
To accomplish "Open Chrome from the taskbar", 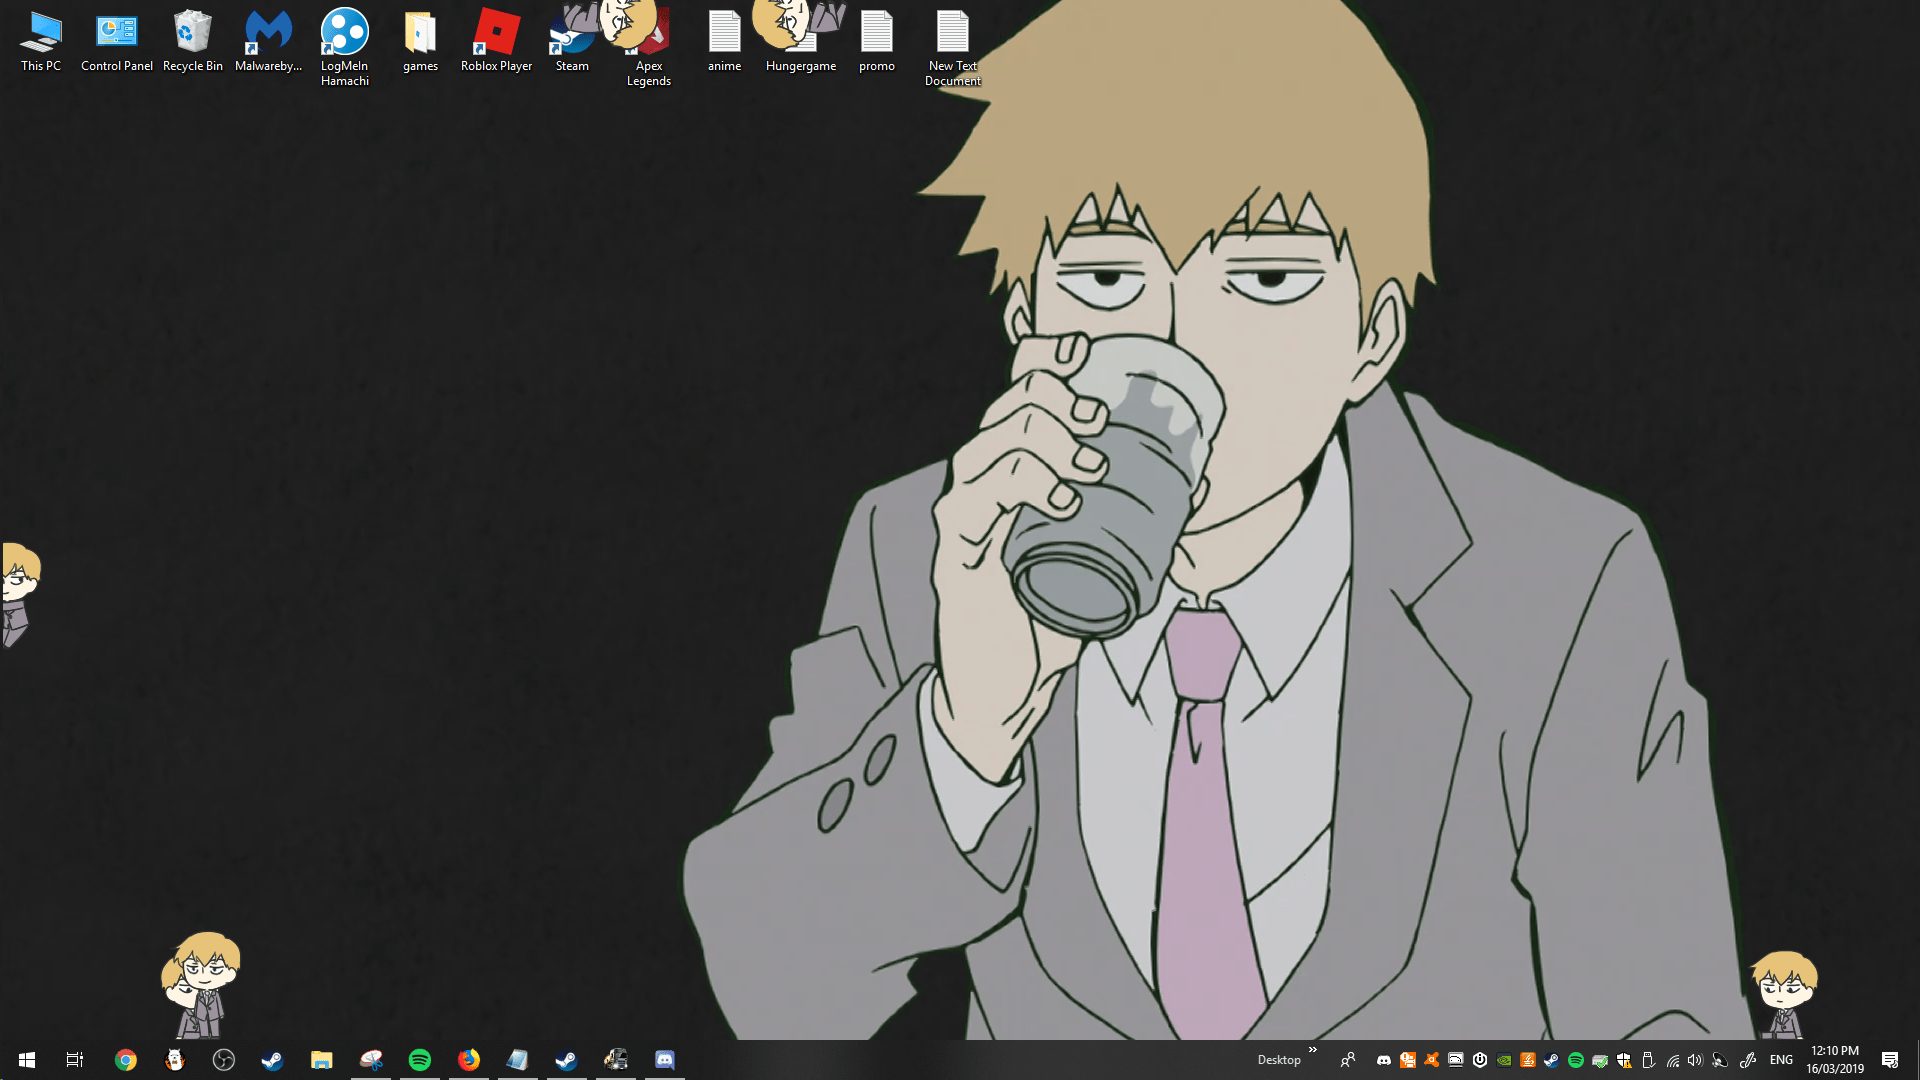I will tap(126, 1060).
